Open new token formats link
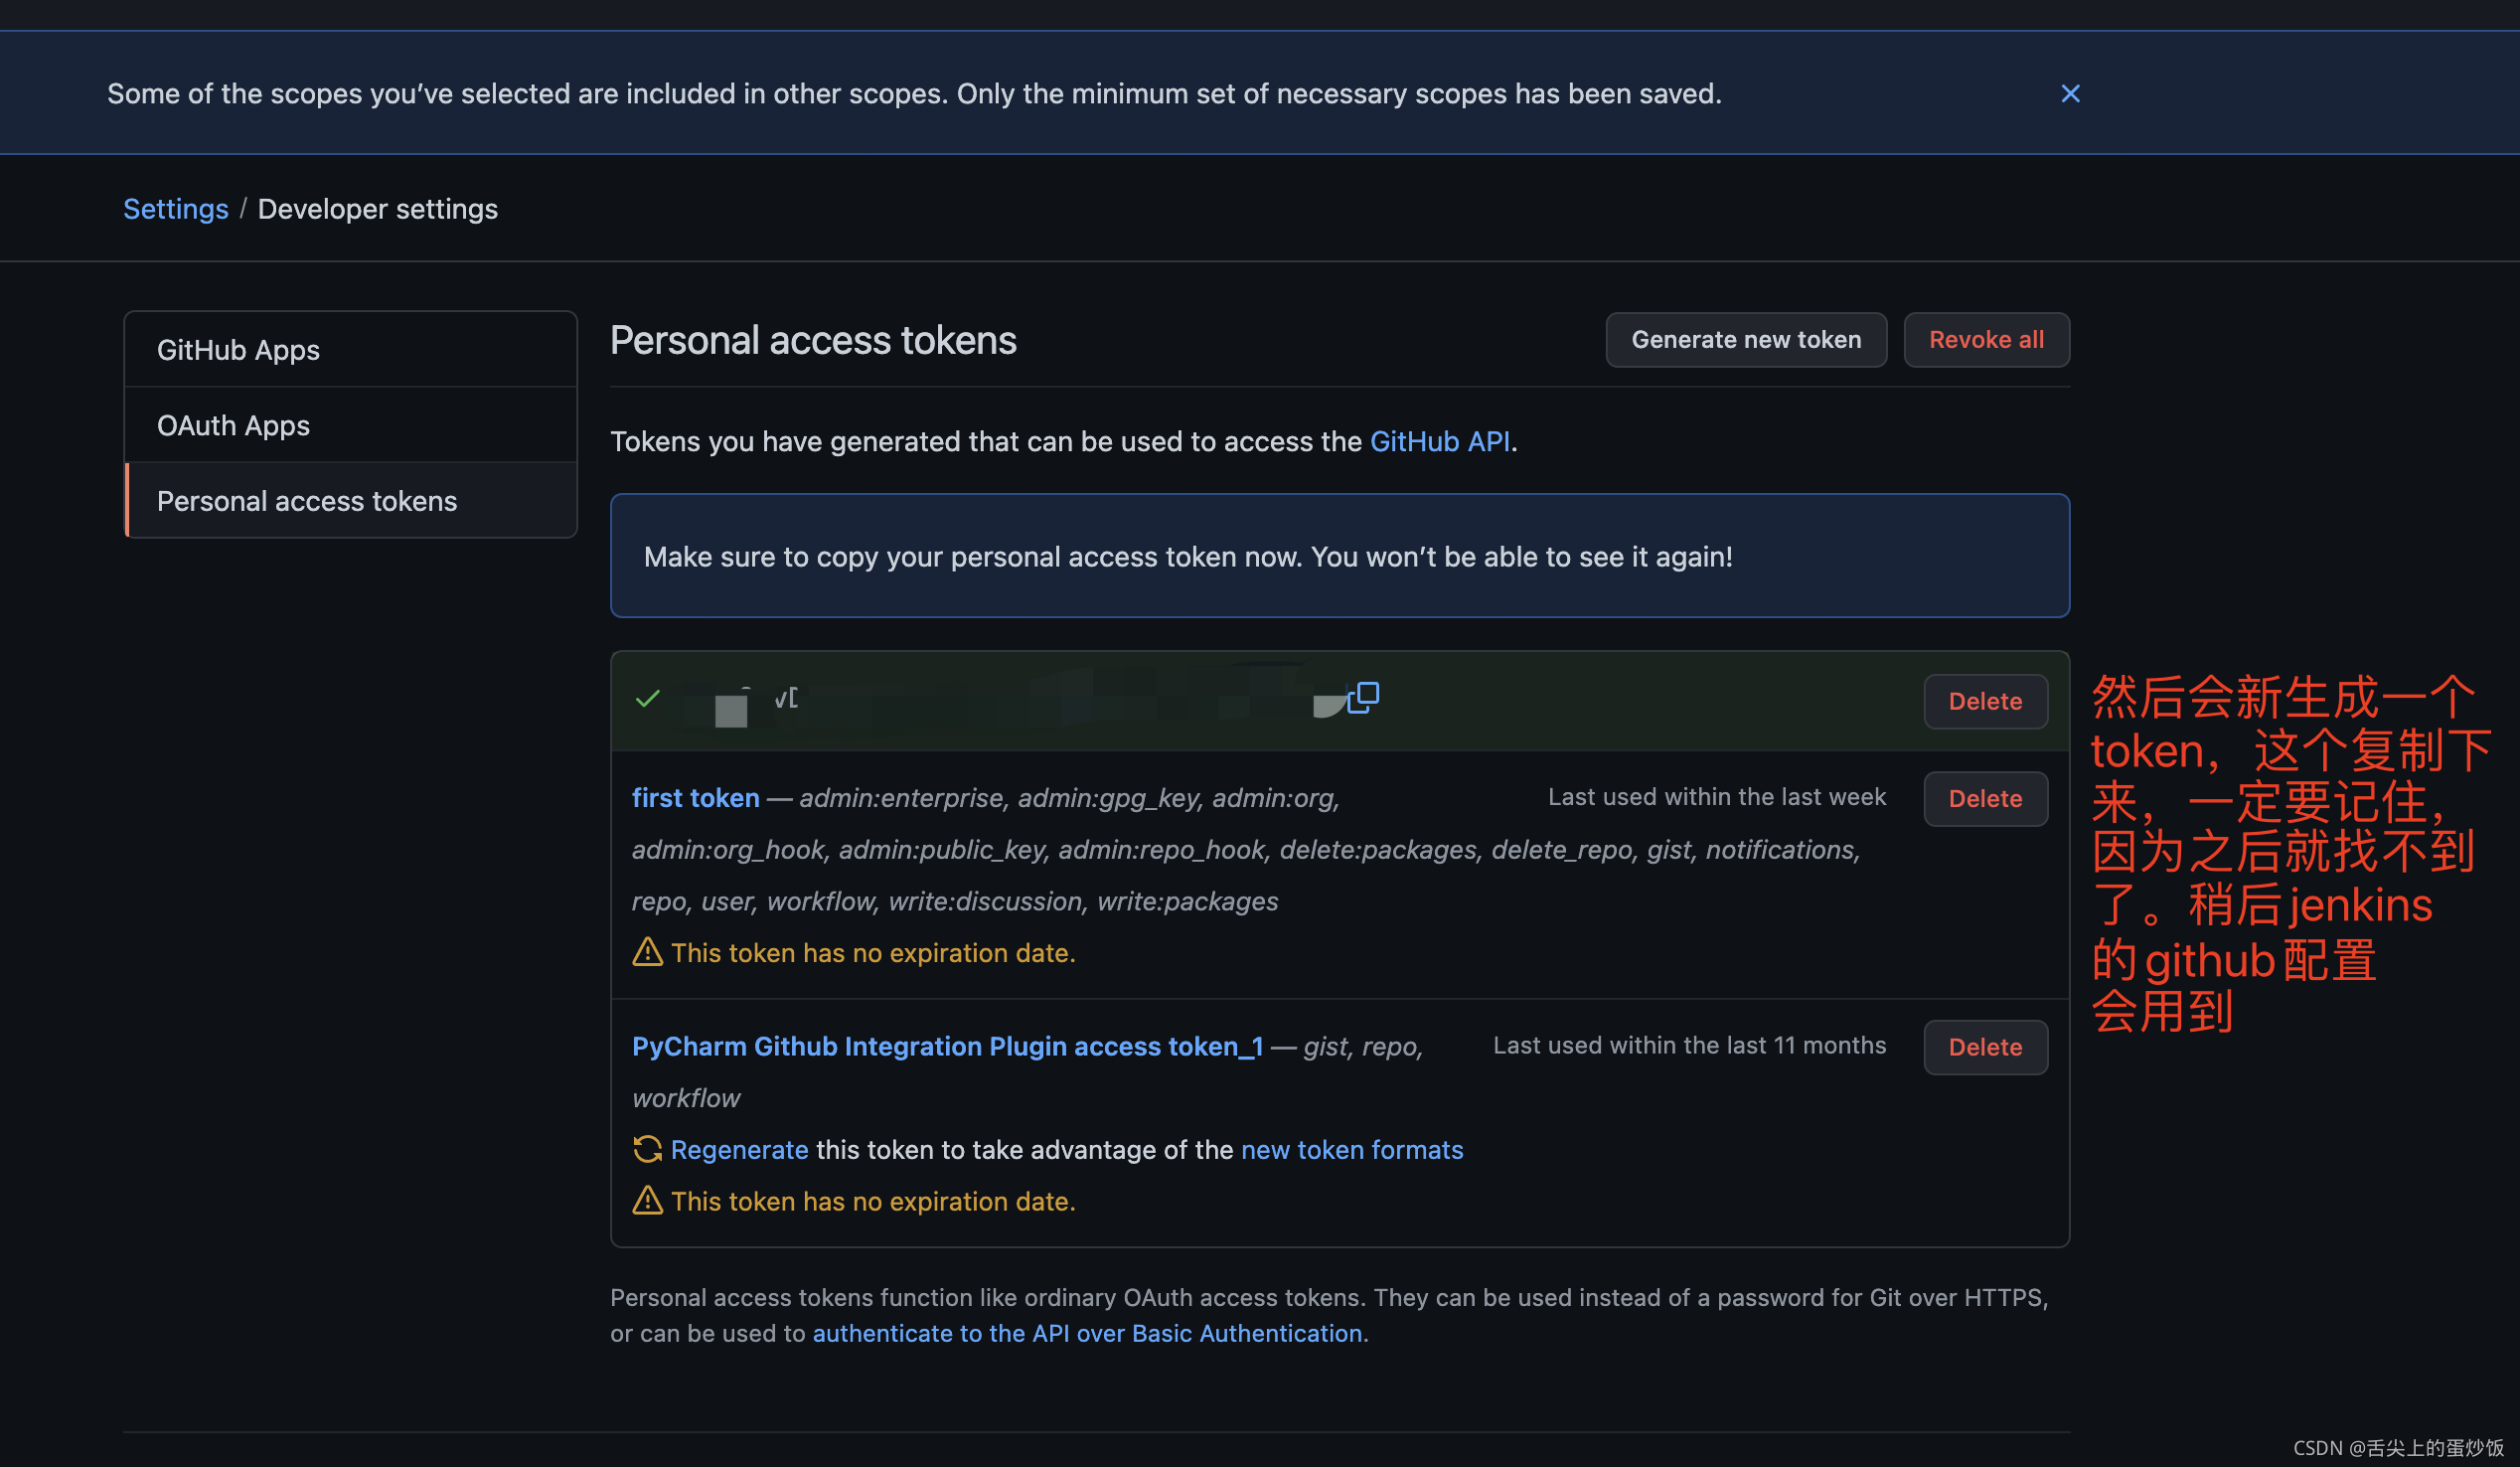The image size is (2520, 1467). pyautogui.click(x=1351, y=1149)
